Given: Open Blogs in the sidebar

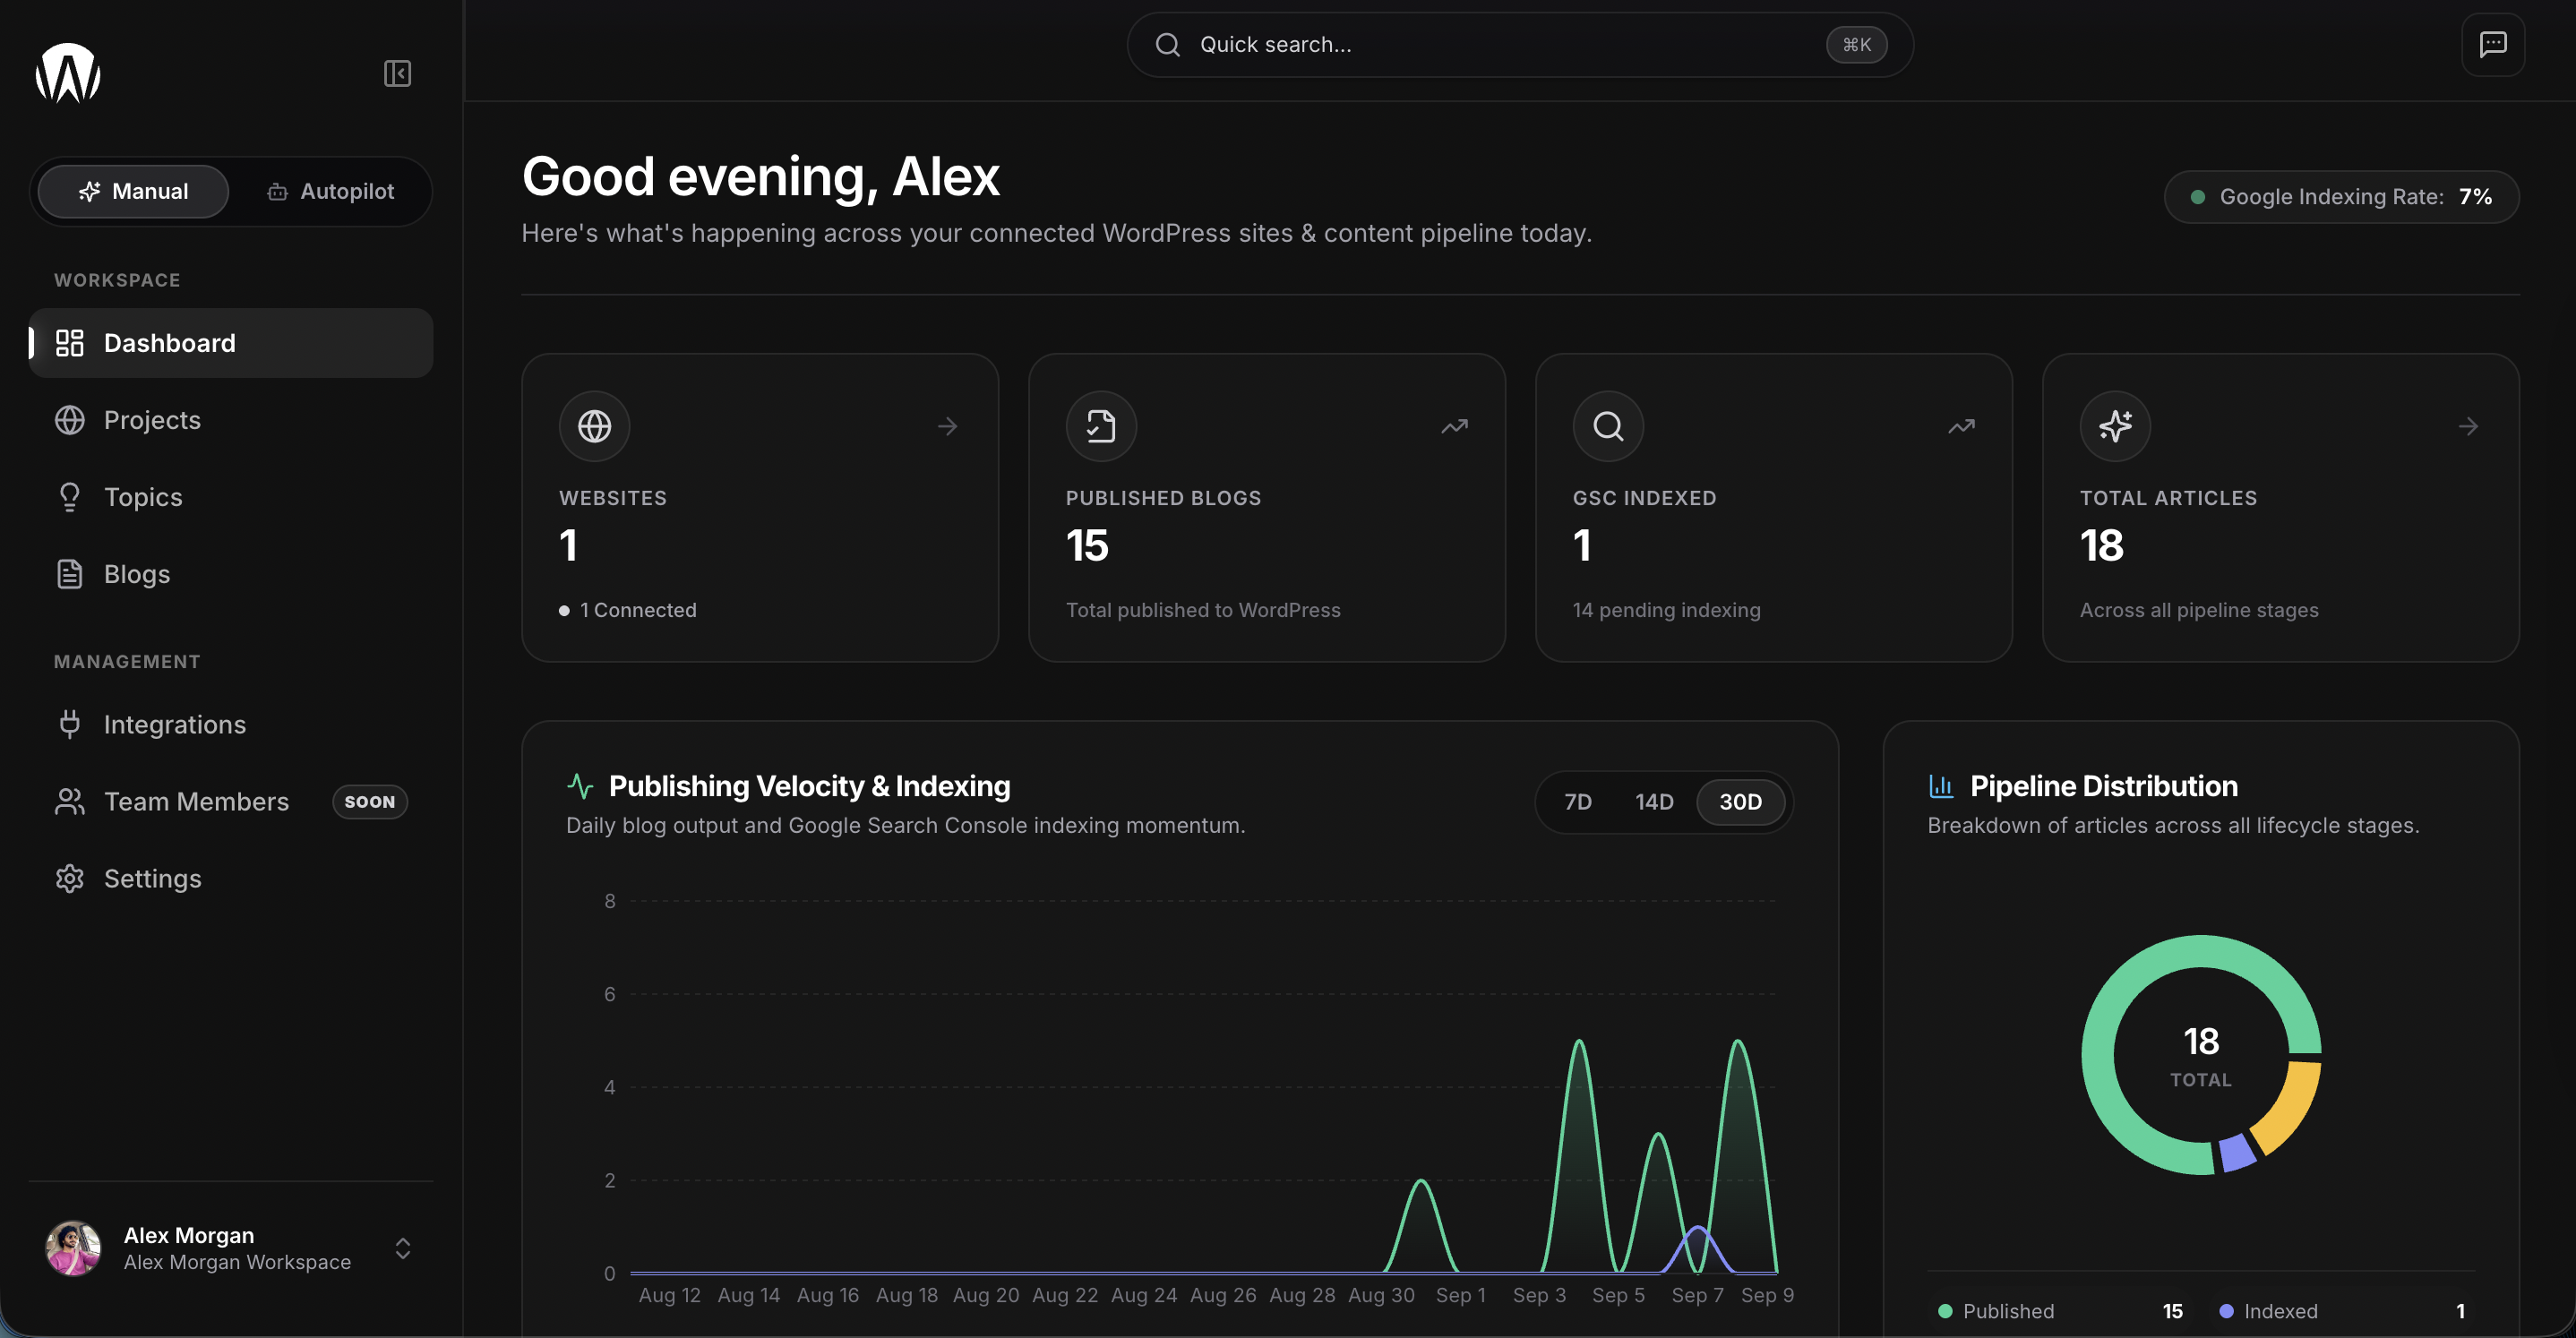Looking at the screenshot, I should pos(231,574).
